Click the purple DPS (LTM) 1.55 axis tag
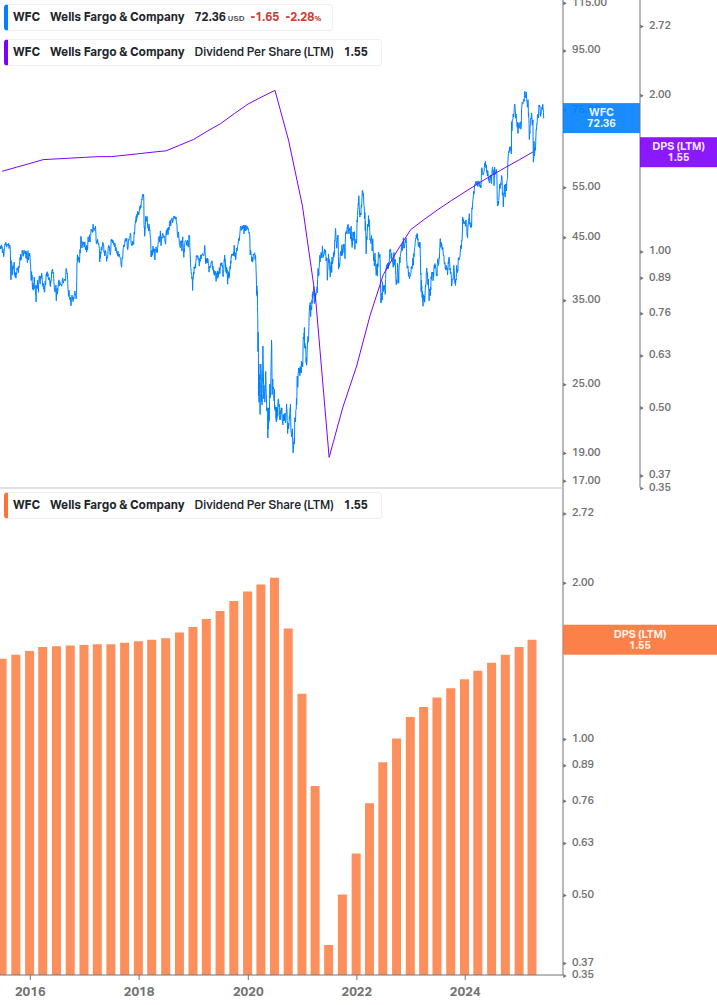The height and width of the screenshot is (1005, 717). pyautogui.click(x=679, y=152)
